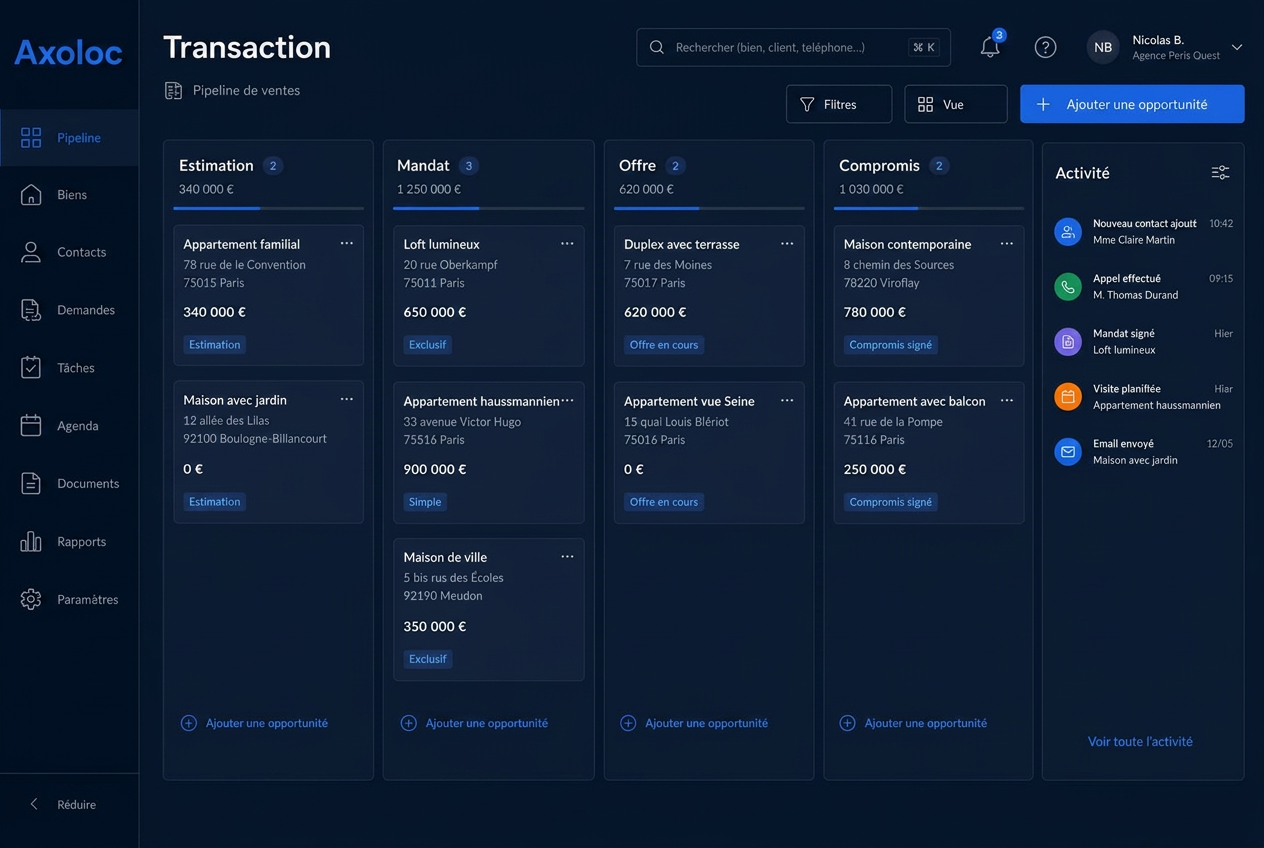The height and width of the screenshot is (848, 1264).
Task: Open options menu on Duplex avec terrasse card
Action: pos(787,244)
